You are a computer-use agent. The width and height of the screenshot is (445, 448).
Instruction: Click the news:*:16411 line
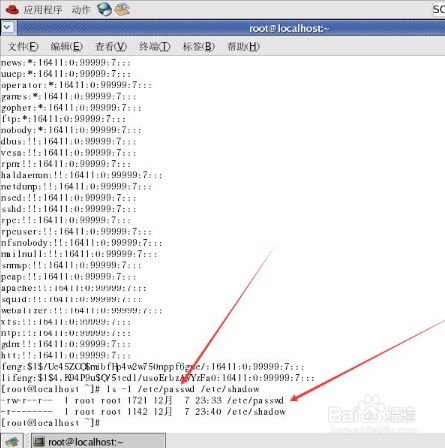pyautogui.click(x=66, y=63)
